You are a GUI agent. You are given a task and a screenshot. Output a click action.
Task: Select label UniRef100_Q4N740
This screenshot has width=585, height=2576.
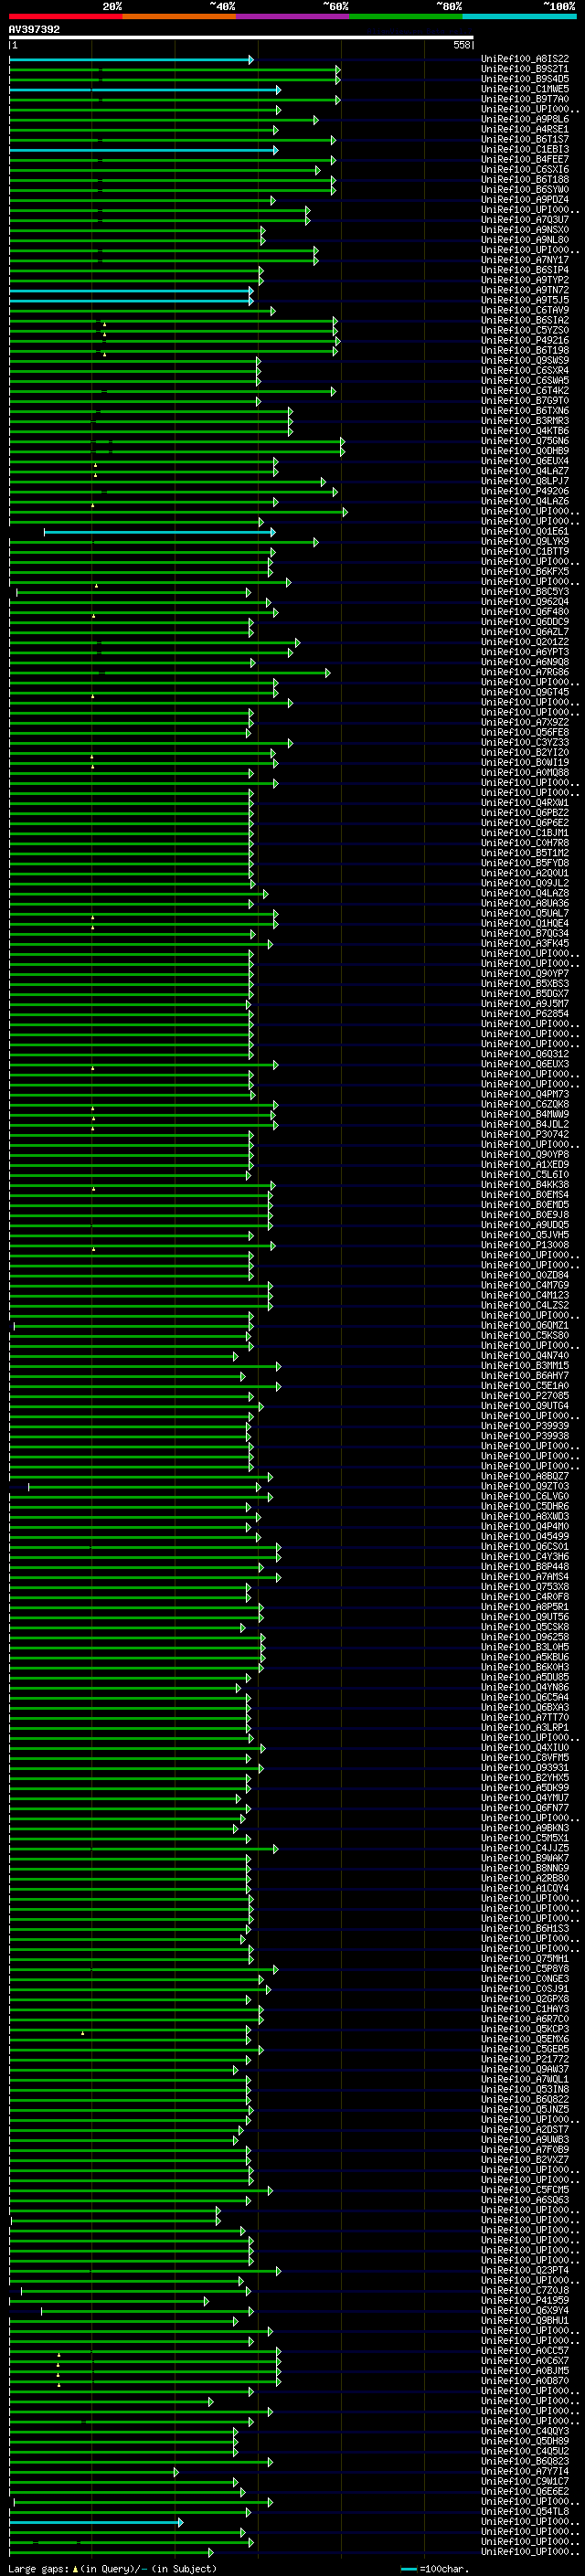click(x=525, y=1356)
